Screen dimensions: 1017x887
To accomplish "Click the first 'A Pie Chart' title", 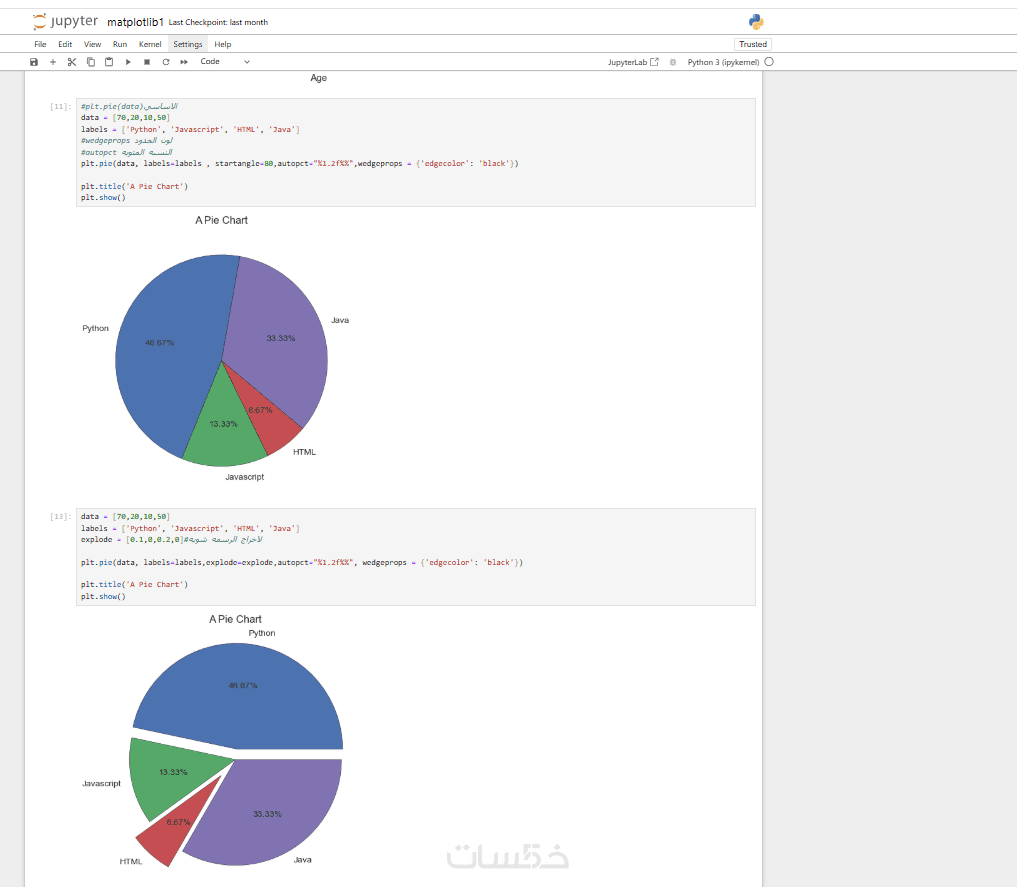I will pos(221,220).
